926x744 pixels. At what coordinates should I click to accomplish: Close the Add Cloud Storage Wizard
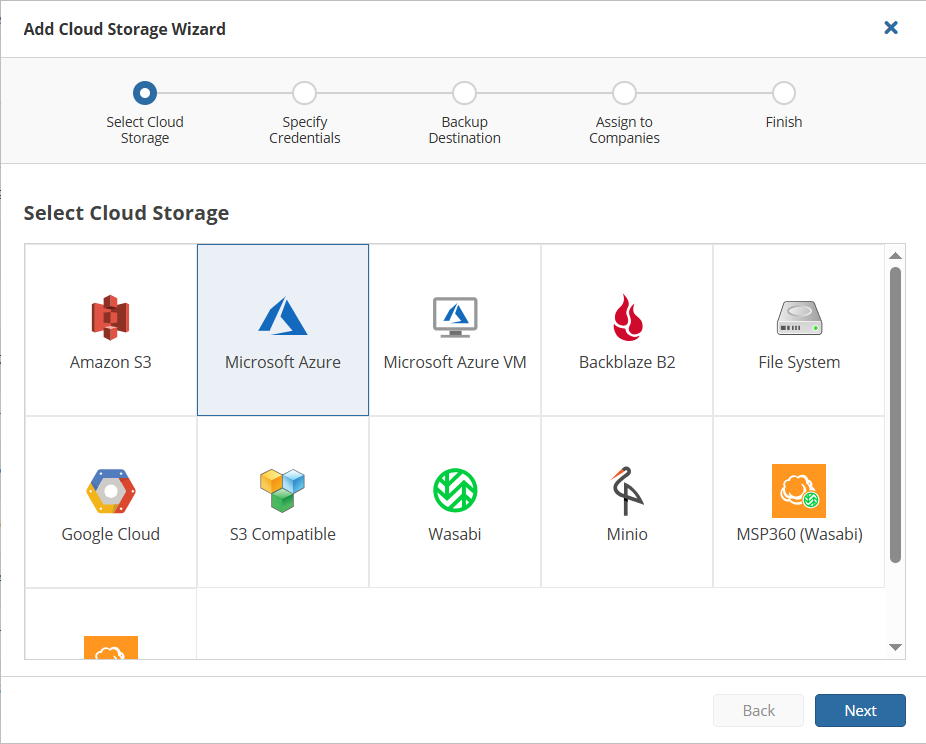coord(891,28)
